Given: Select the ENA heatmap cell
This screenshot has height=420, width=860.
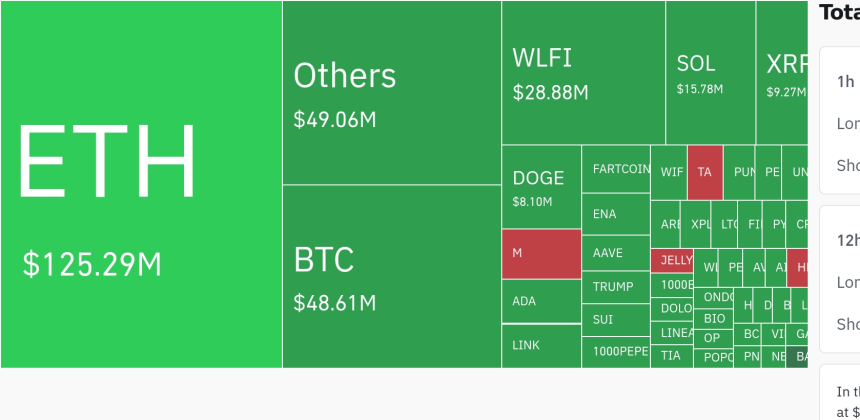Looking at the screenshot, I should 616,214.
